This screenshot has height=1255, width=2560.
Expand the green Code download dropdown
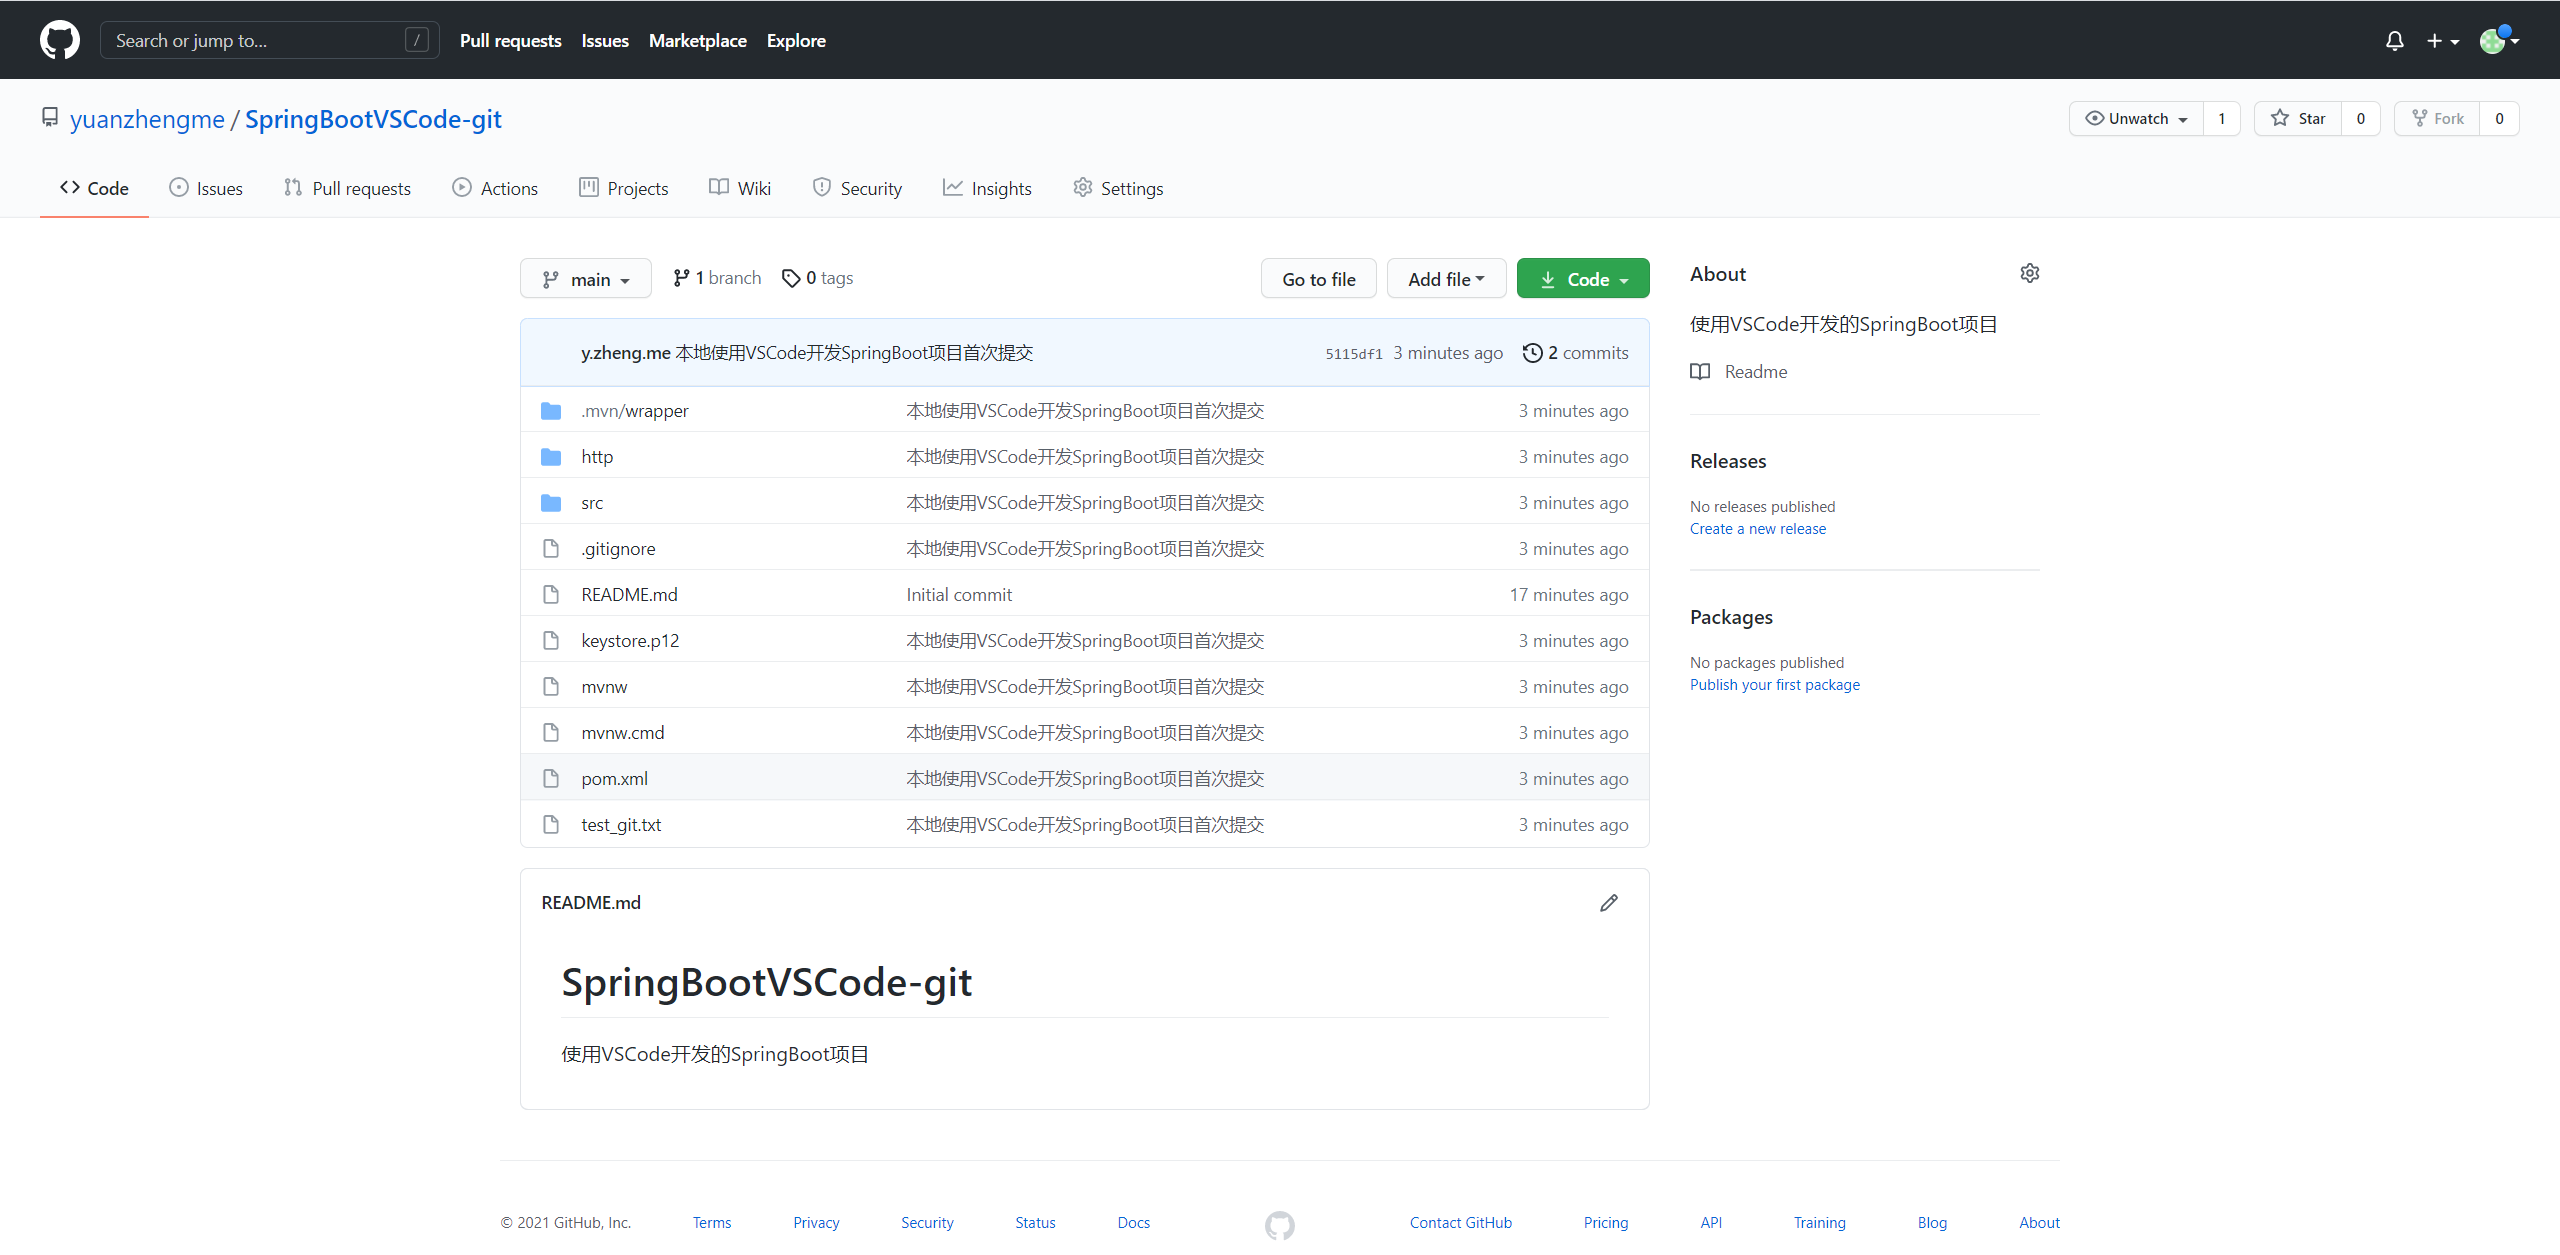pos(1583,279)
